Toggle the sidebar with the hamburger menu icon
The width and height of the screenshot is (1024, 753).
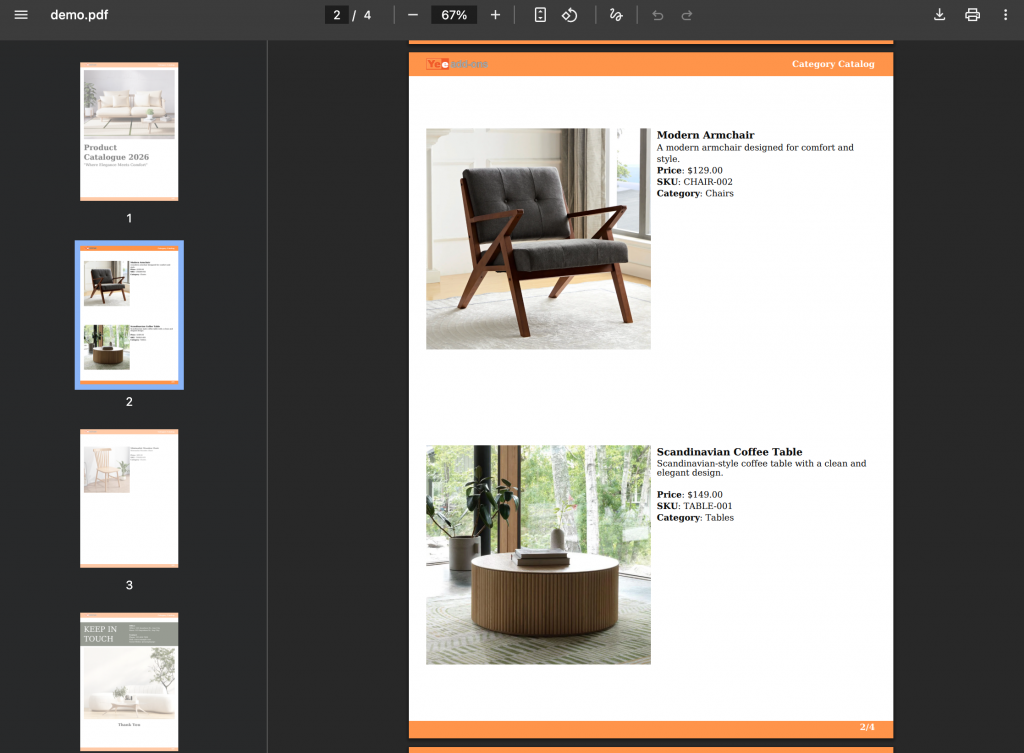(21, 15)
